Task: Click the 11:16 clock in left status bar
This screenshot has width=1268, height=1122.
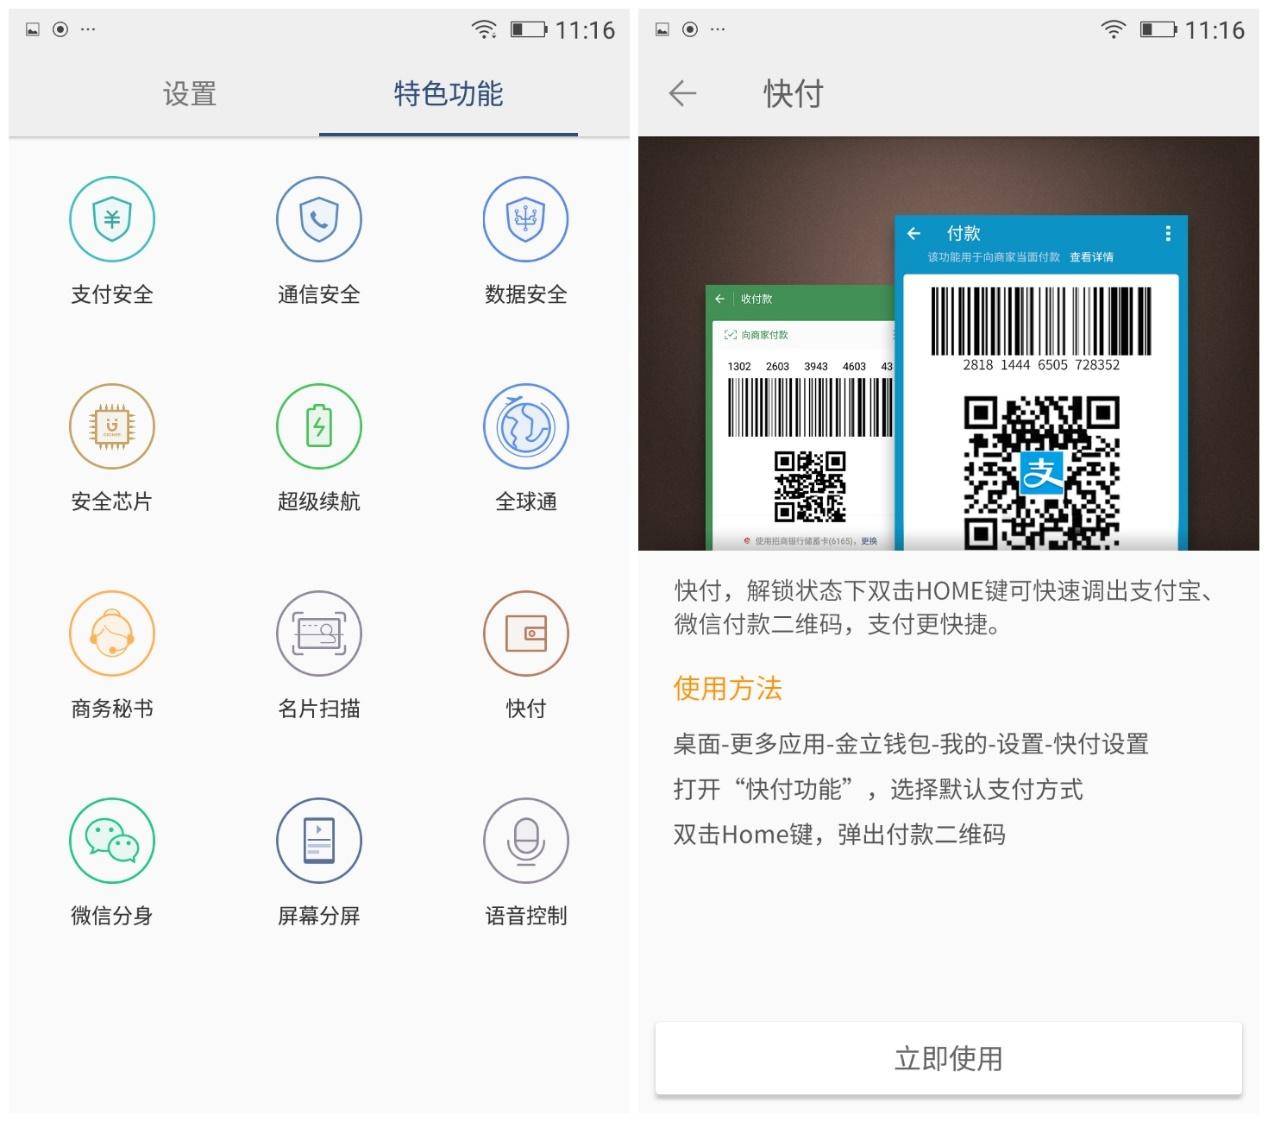Action: [585, 30]
